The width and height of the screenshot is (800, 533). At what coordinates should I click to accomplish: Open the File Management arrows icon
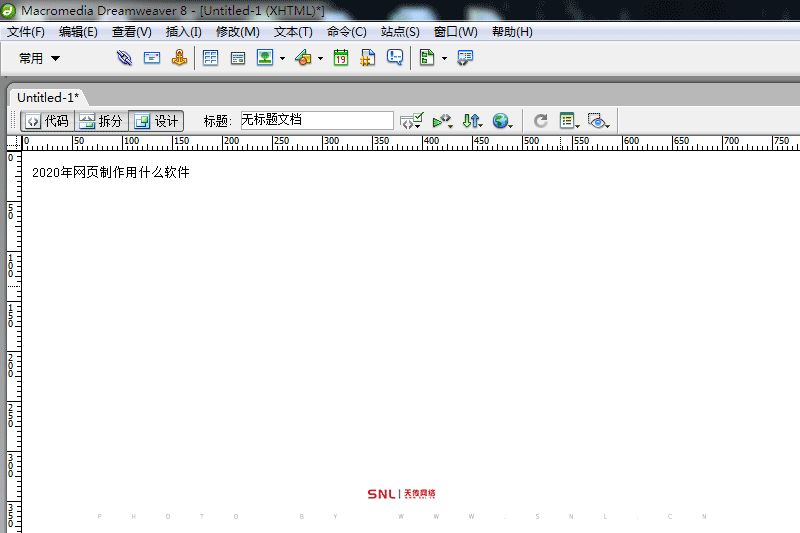472,121
